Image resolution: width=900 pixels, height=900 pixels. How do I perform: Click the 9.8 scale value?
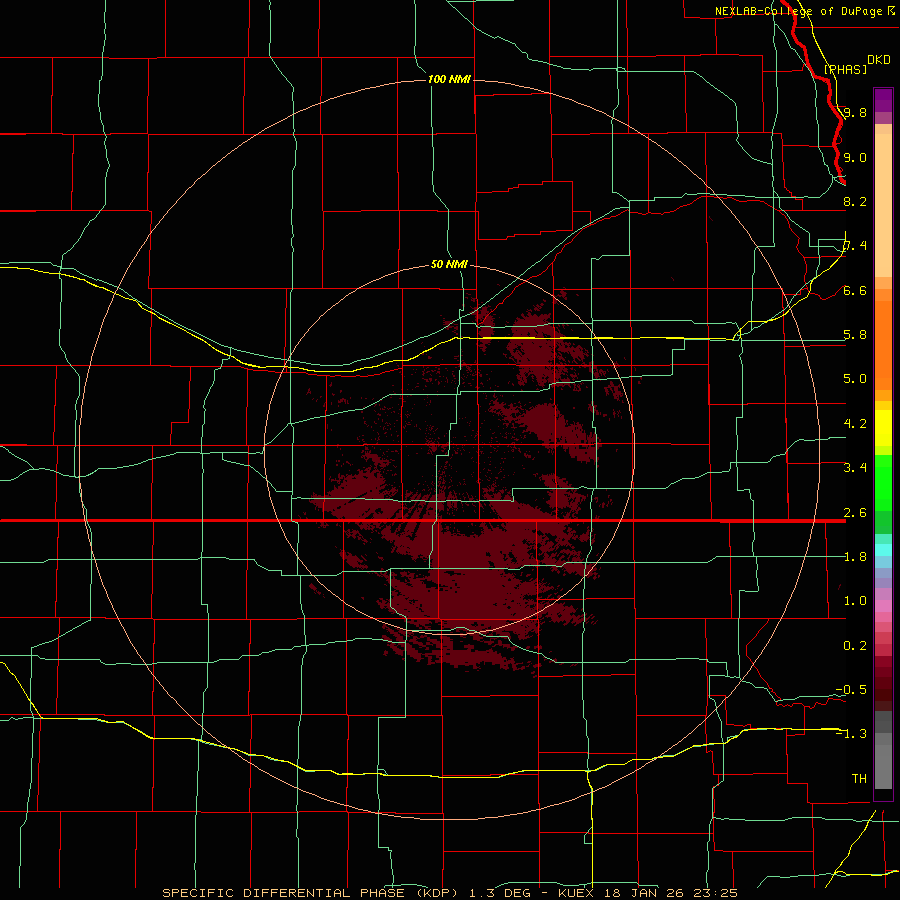tap(855, 112)
